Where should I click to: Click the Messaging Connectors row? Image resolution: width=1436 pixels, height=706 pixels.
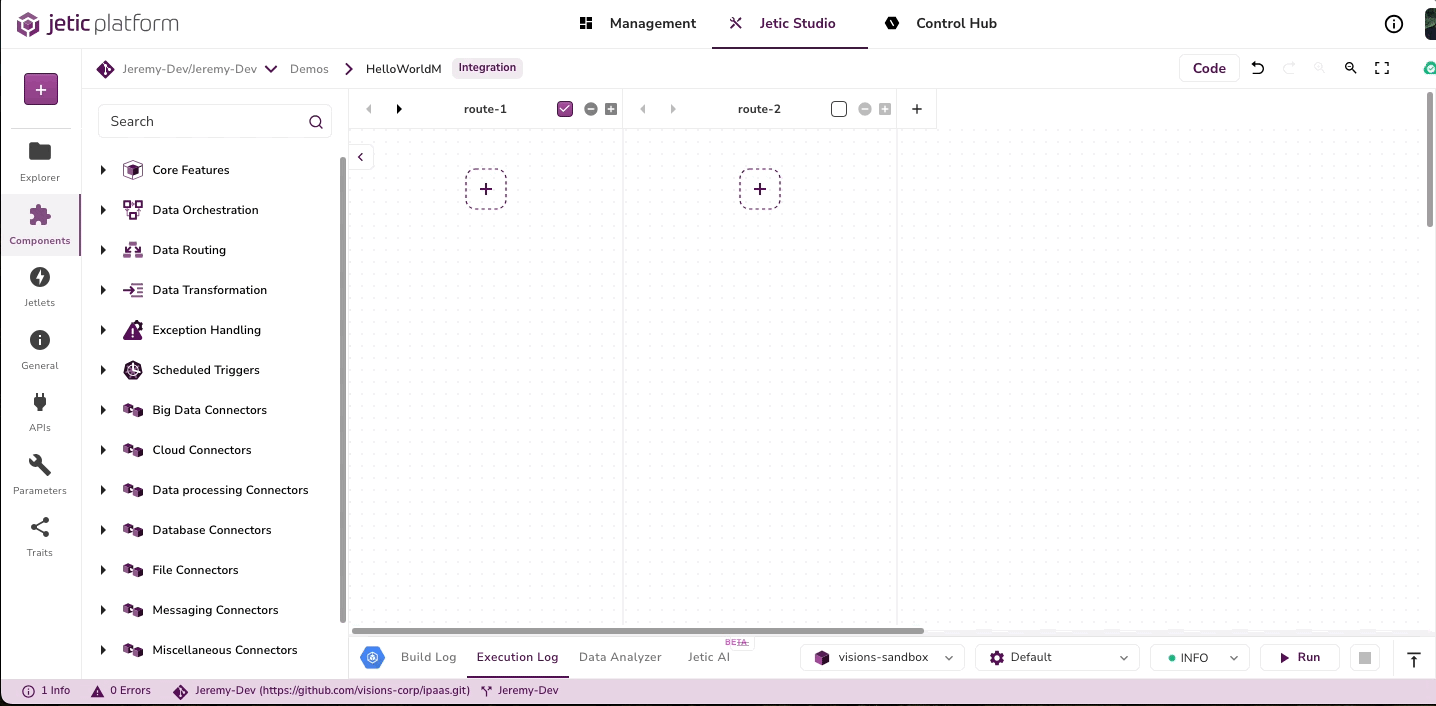pyautogui.click(x=215, y=610)
